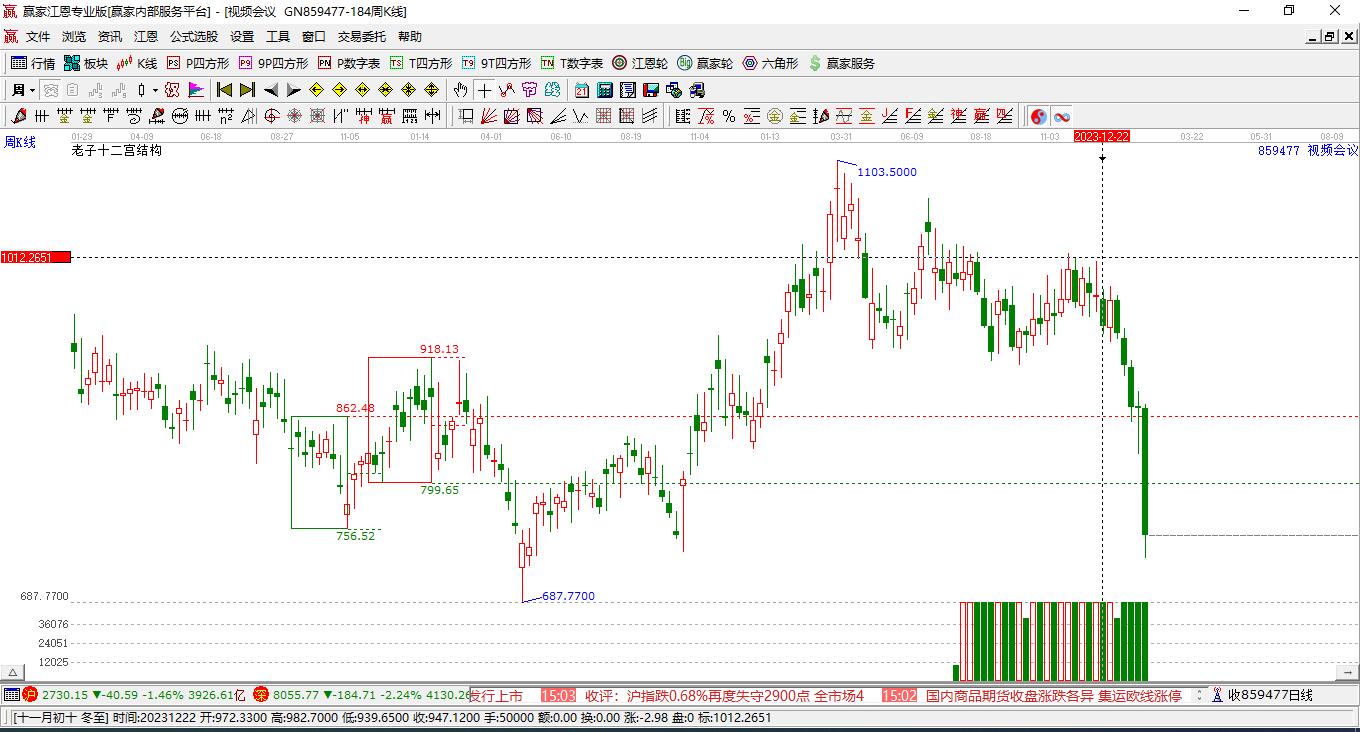1360x732 pixels.
Task: Open the news headline 国内商品期货收盘涨跌各异
Action: coord(1054,695)
